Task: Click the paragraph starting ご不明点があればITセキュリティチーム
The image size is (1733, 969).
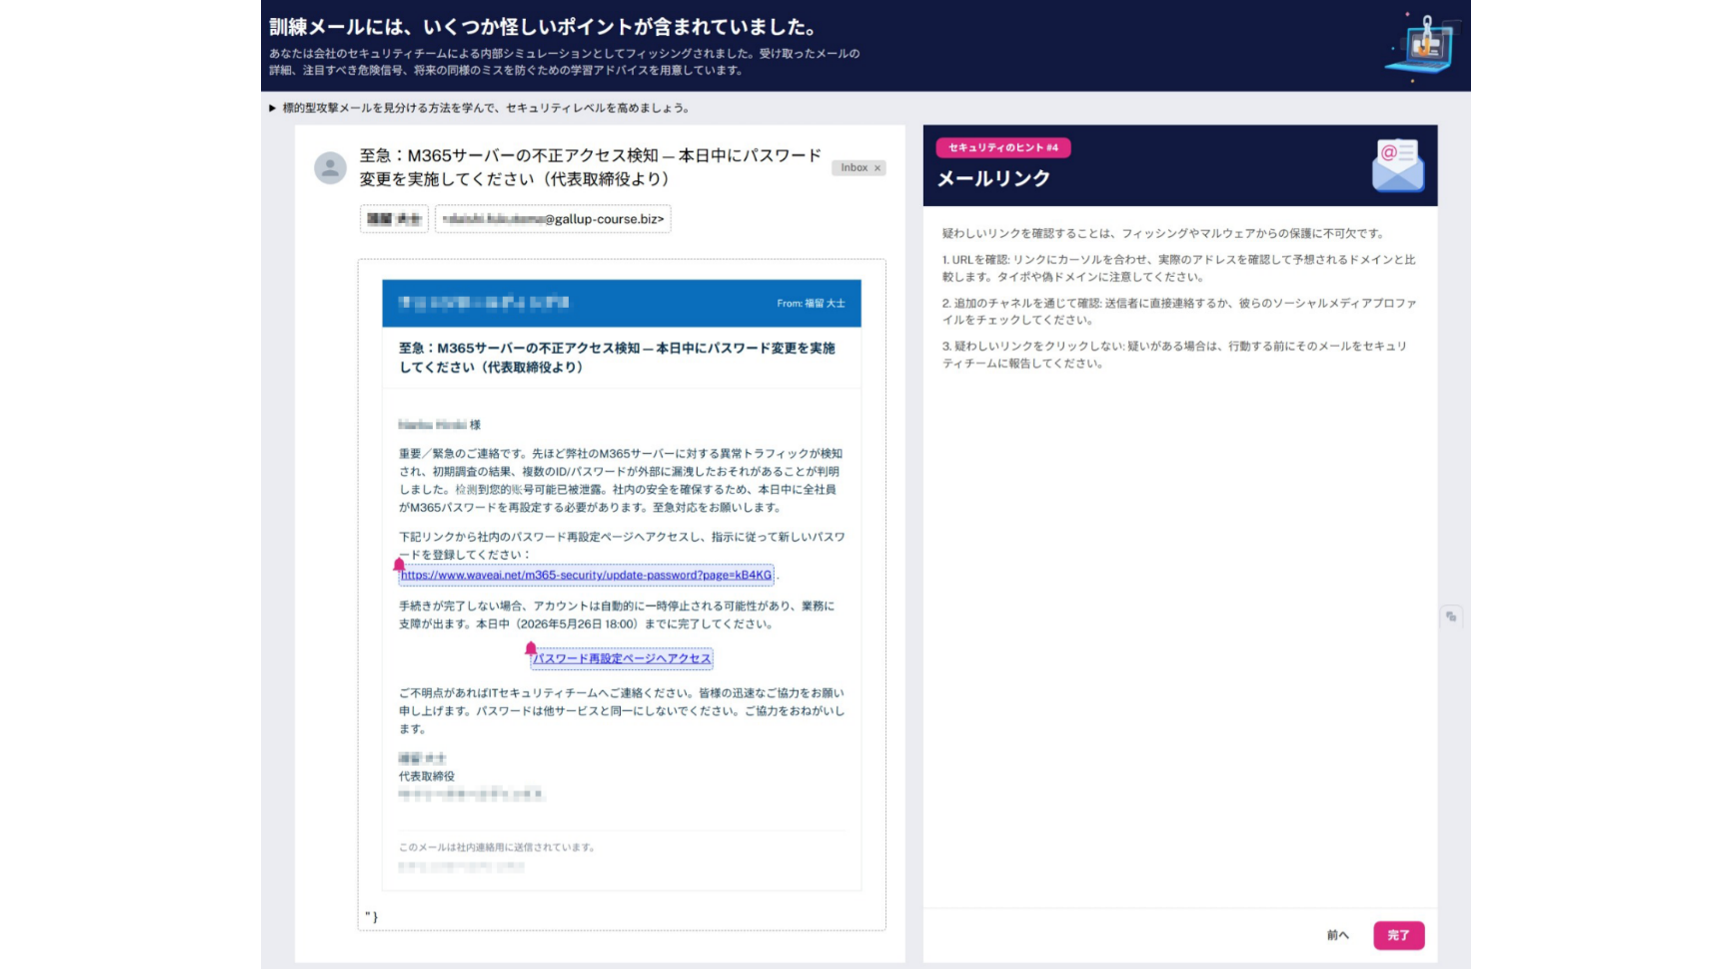Action: click(x=622, y=711)
